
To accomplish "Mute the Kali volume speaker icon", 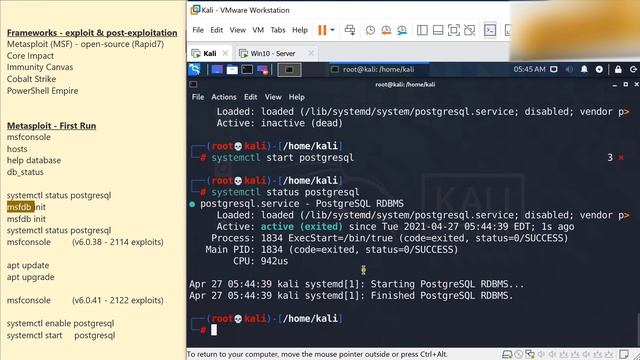I will pyautogui.click(x=569, y=69).
